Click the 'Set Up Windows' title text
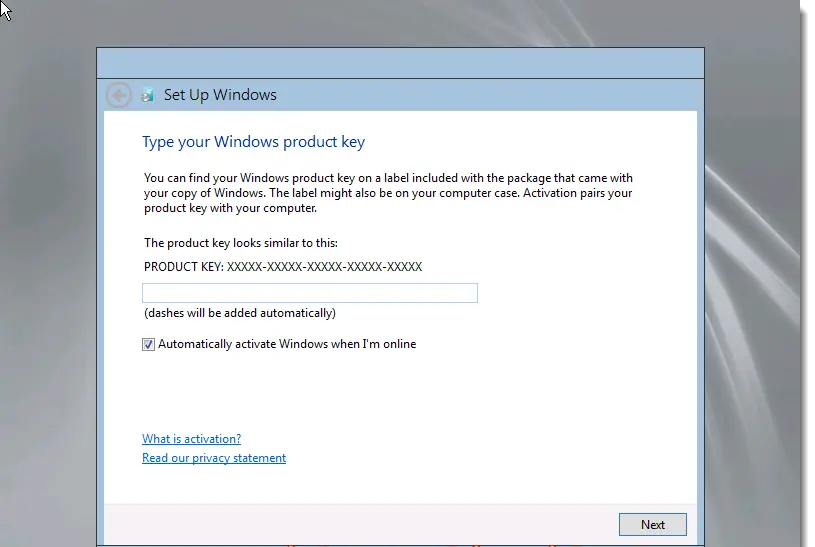The image size is (815, 547). point(220,95)
